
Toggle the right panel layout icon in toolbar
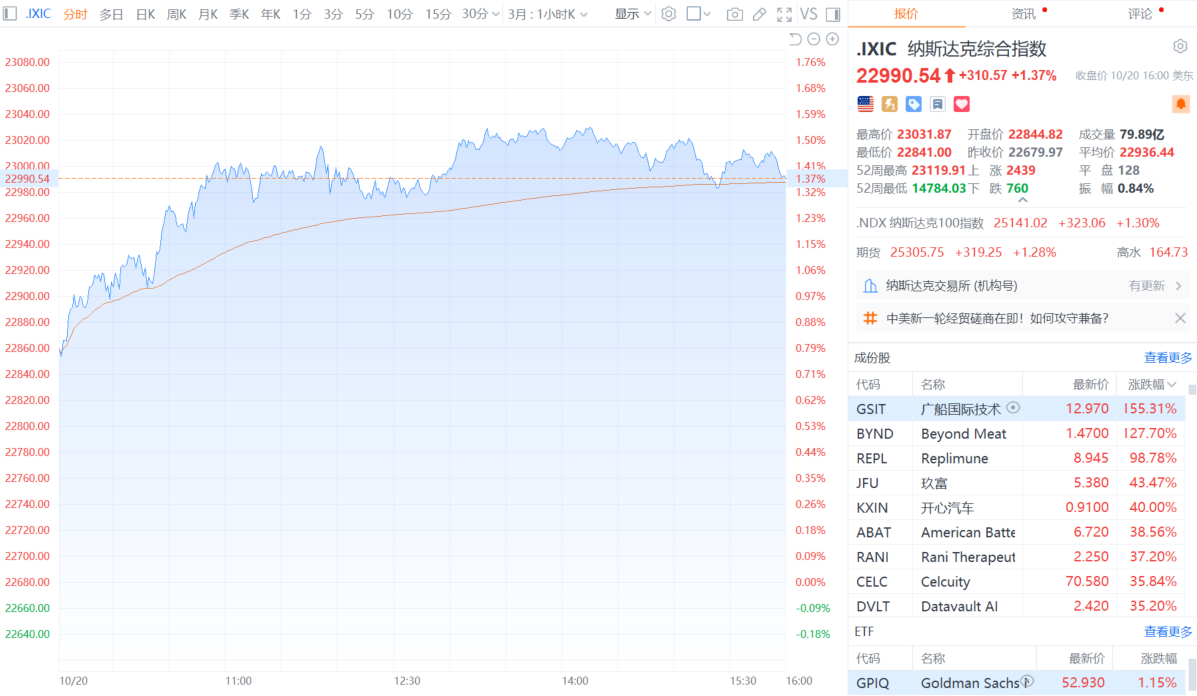click(833, 14)
